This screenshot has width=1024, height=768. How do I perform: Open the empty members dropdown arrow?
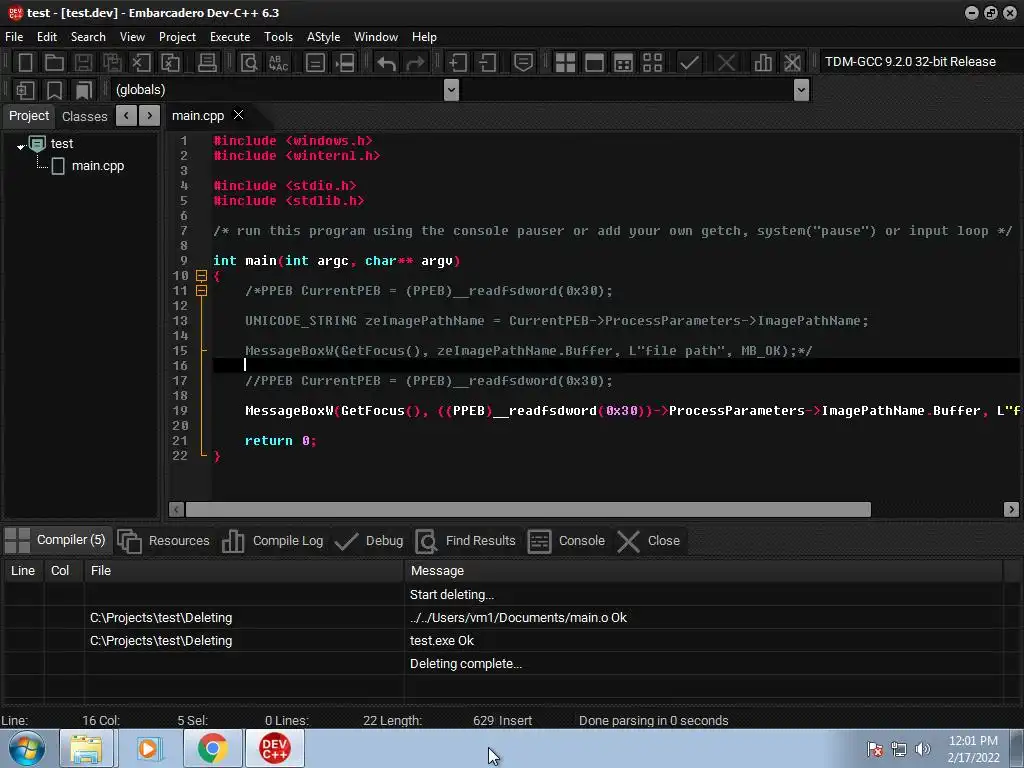(801, 90)
